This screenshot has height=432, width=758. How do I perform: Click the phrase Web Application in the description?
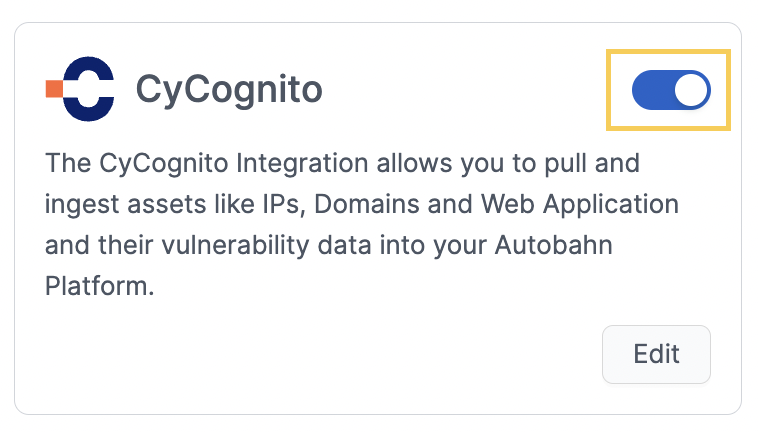point(580,204)
